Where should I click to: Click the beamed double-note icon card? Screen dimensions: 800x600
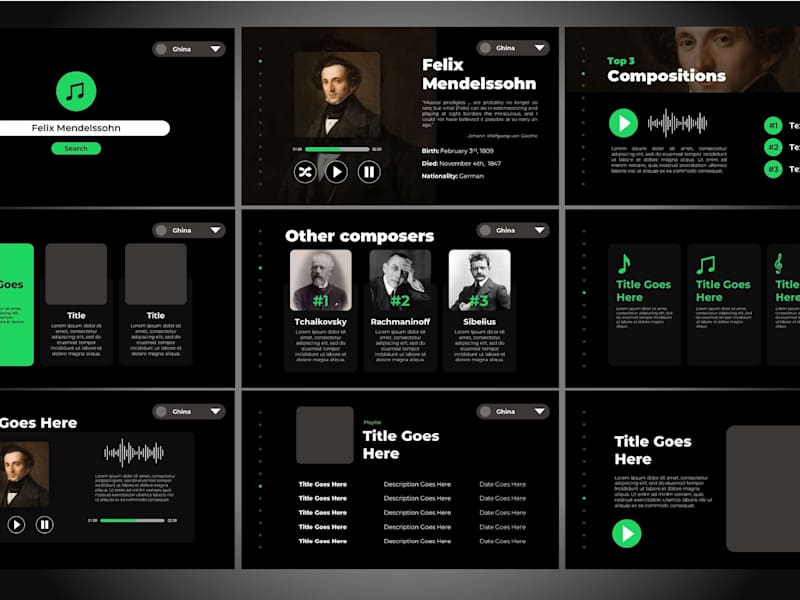click(724, 305)
